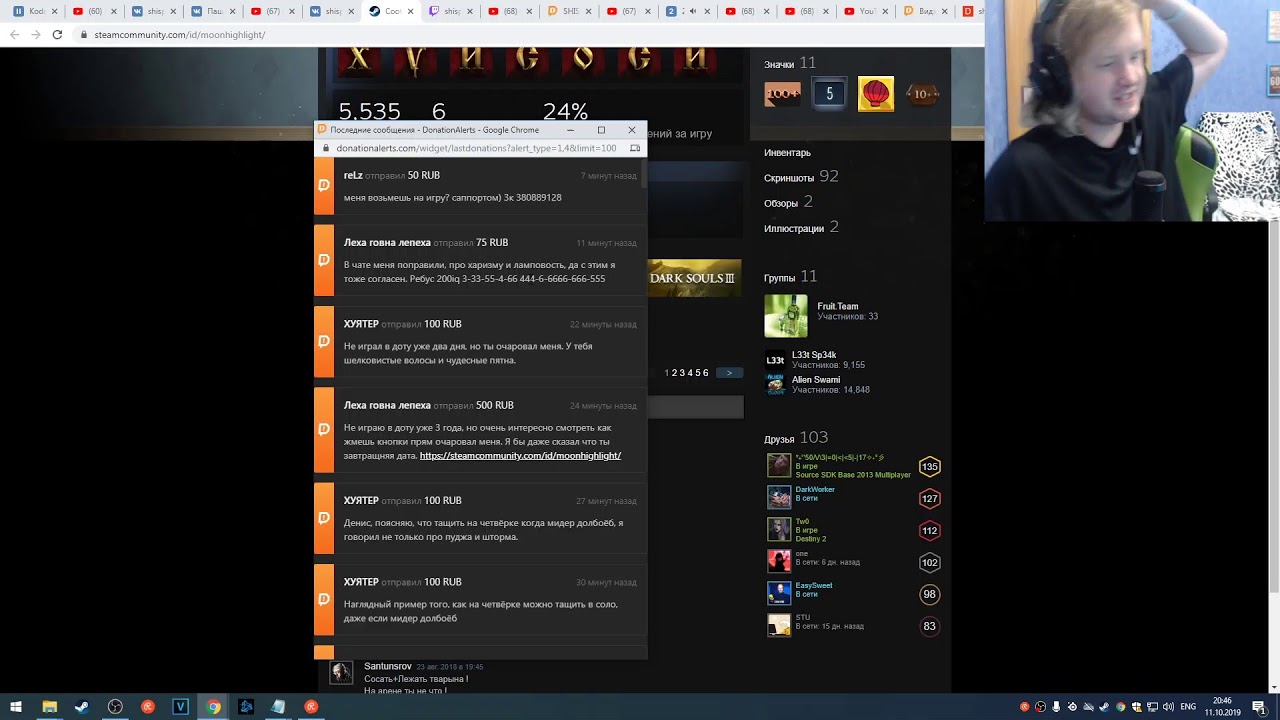Click the level 127 friend badge
This screenshot has width=1280, height=720.
929,499
